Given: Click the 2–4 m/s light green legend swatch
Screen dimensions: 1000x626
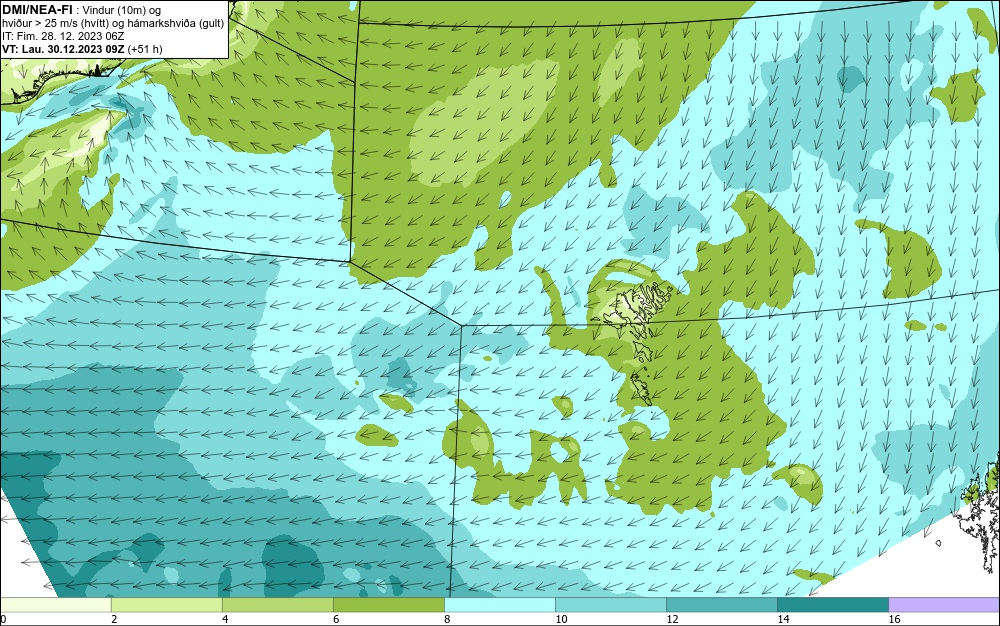Looking at the screenshot, I should (166, 604).
